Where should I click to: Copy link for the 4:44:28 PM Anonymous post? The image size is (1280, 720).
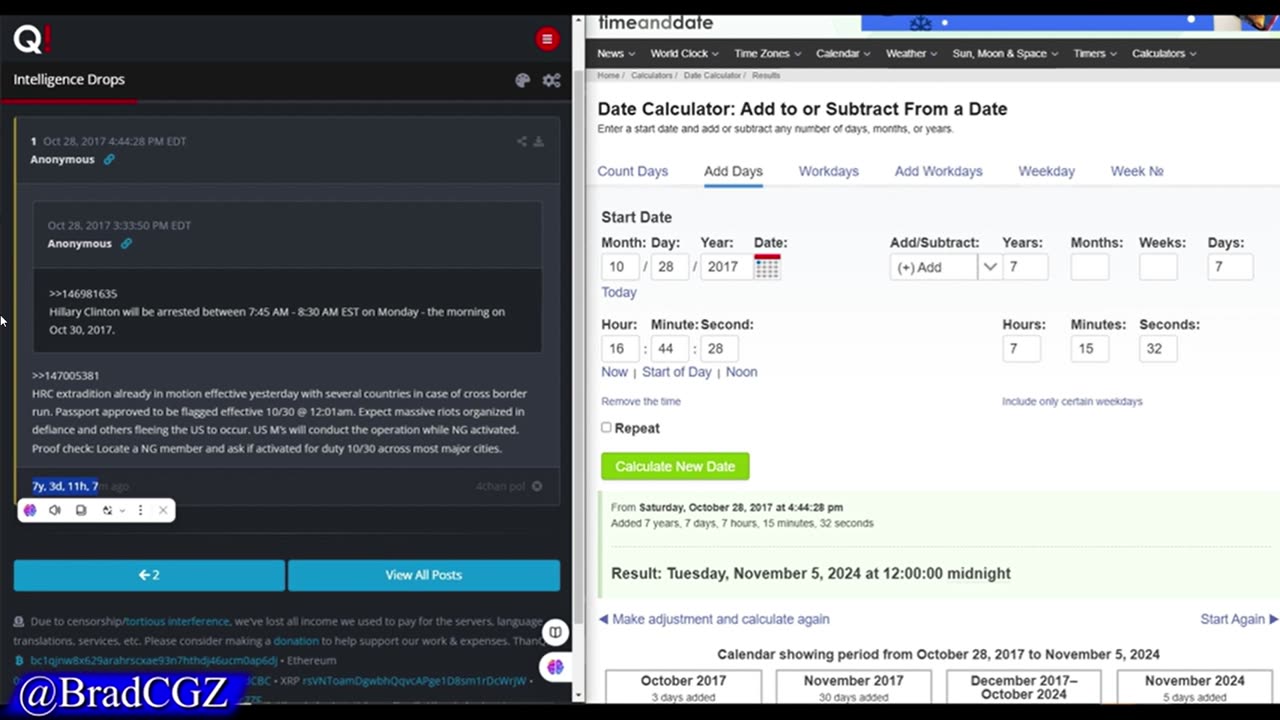coord(109,159)
